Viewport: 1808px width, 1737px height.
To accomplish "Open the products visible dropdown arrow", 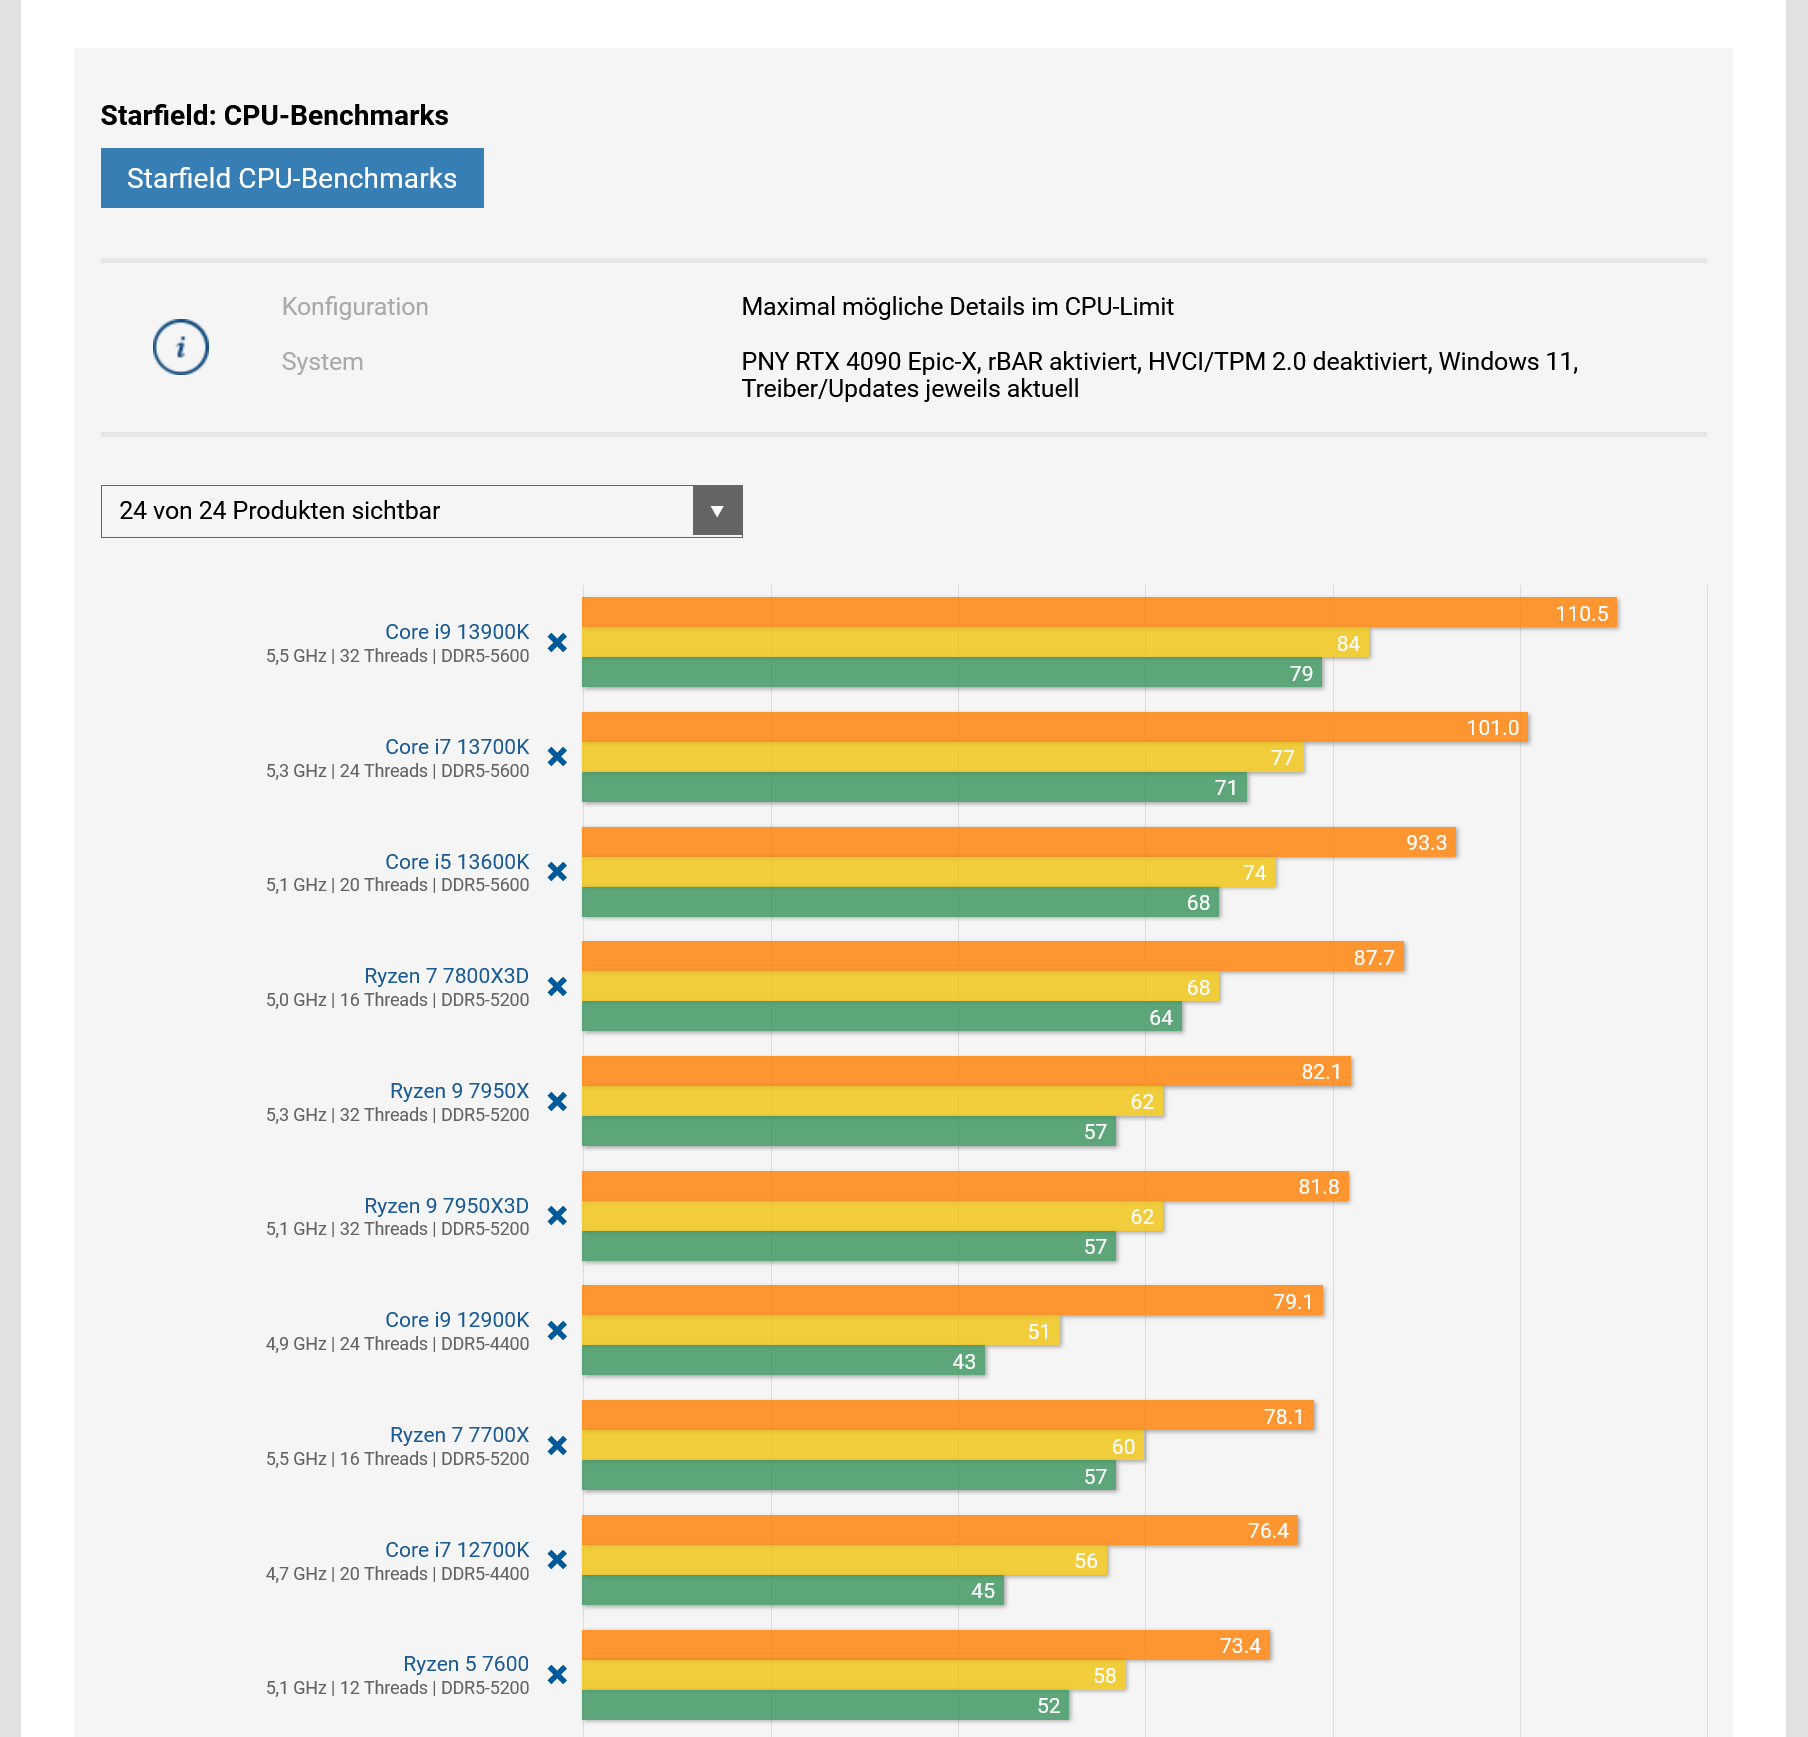I will (x=717, y=511).
